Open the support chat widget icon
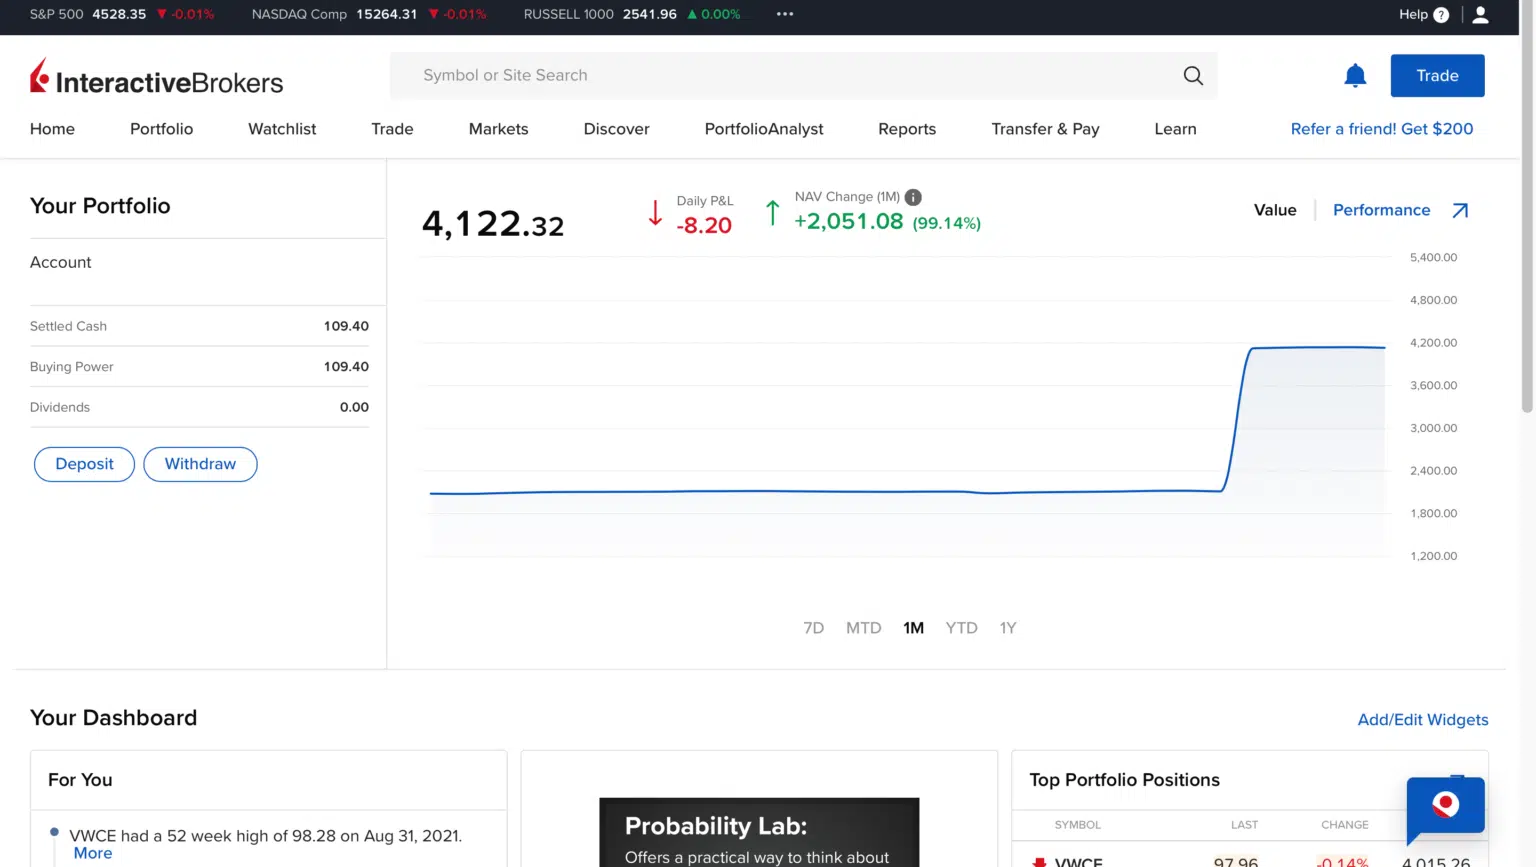 pos(1445,808)
